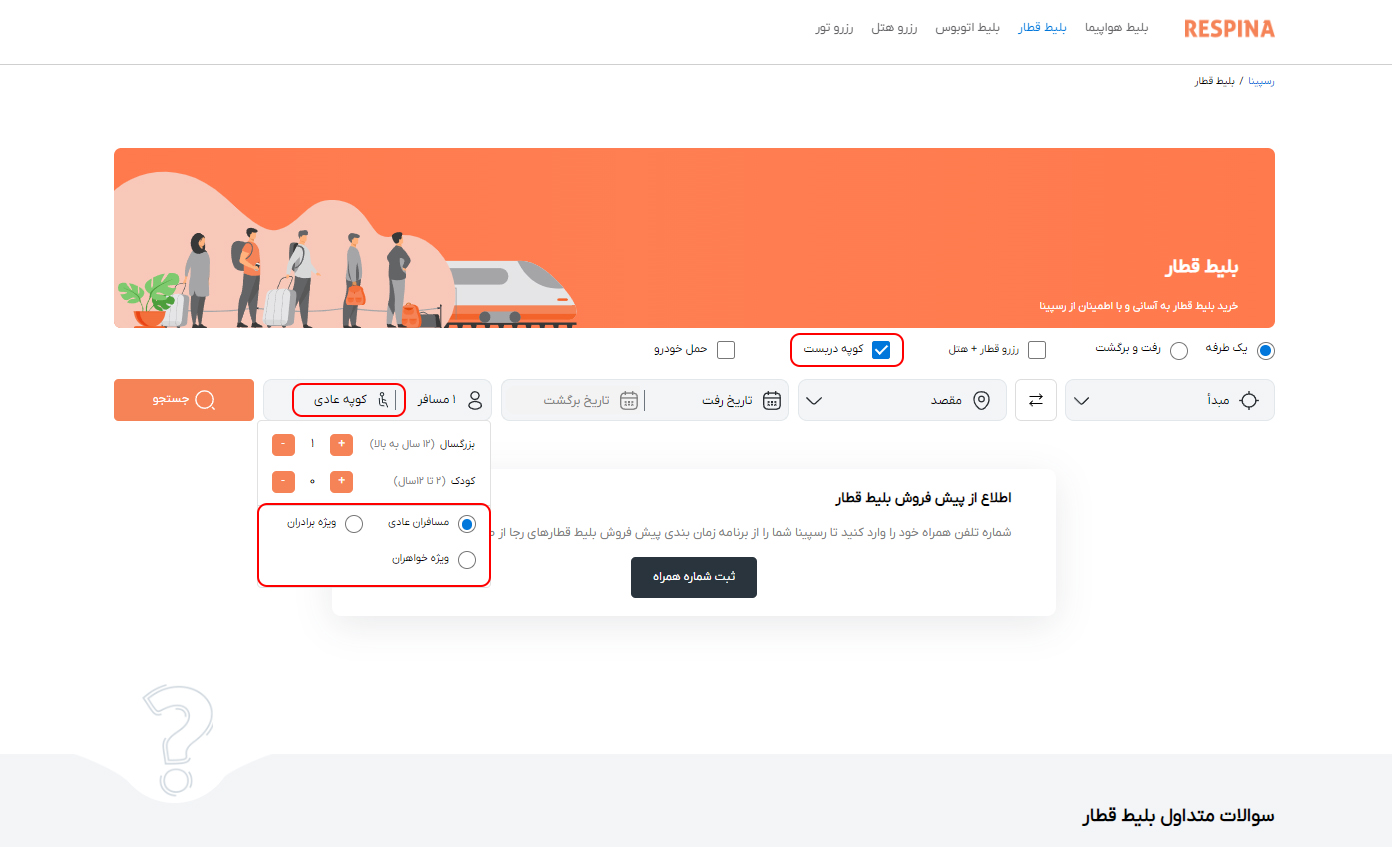Click the seat icon beside کوپه عادی
1392x847 pixels.
383,400
